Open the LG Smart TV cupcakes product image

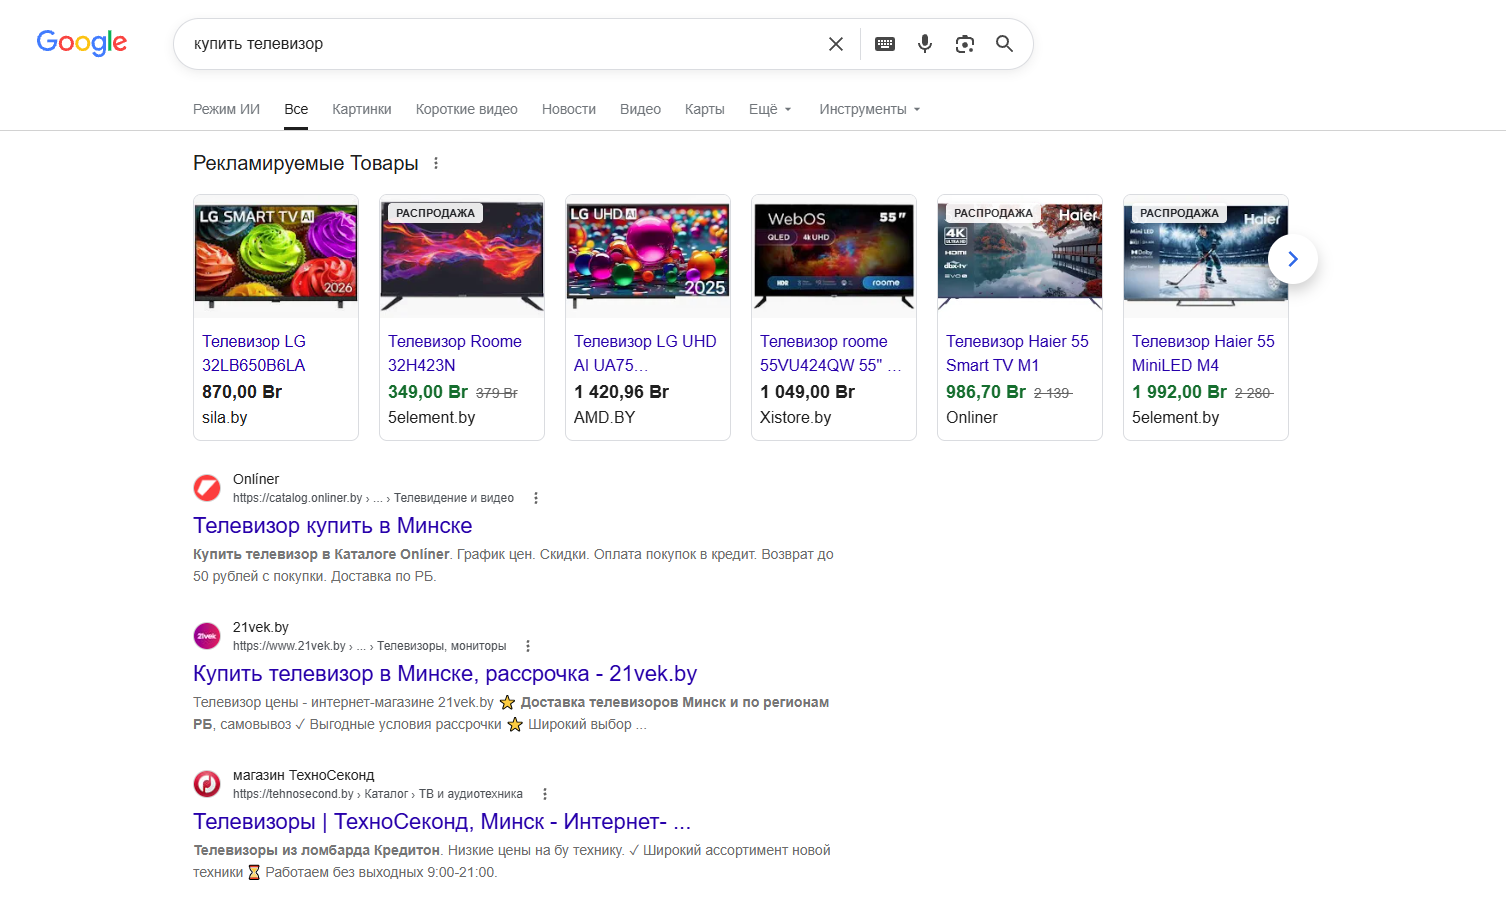click(x=276, y=257)
